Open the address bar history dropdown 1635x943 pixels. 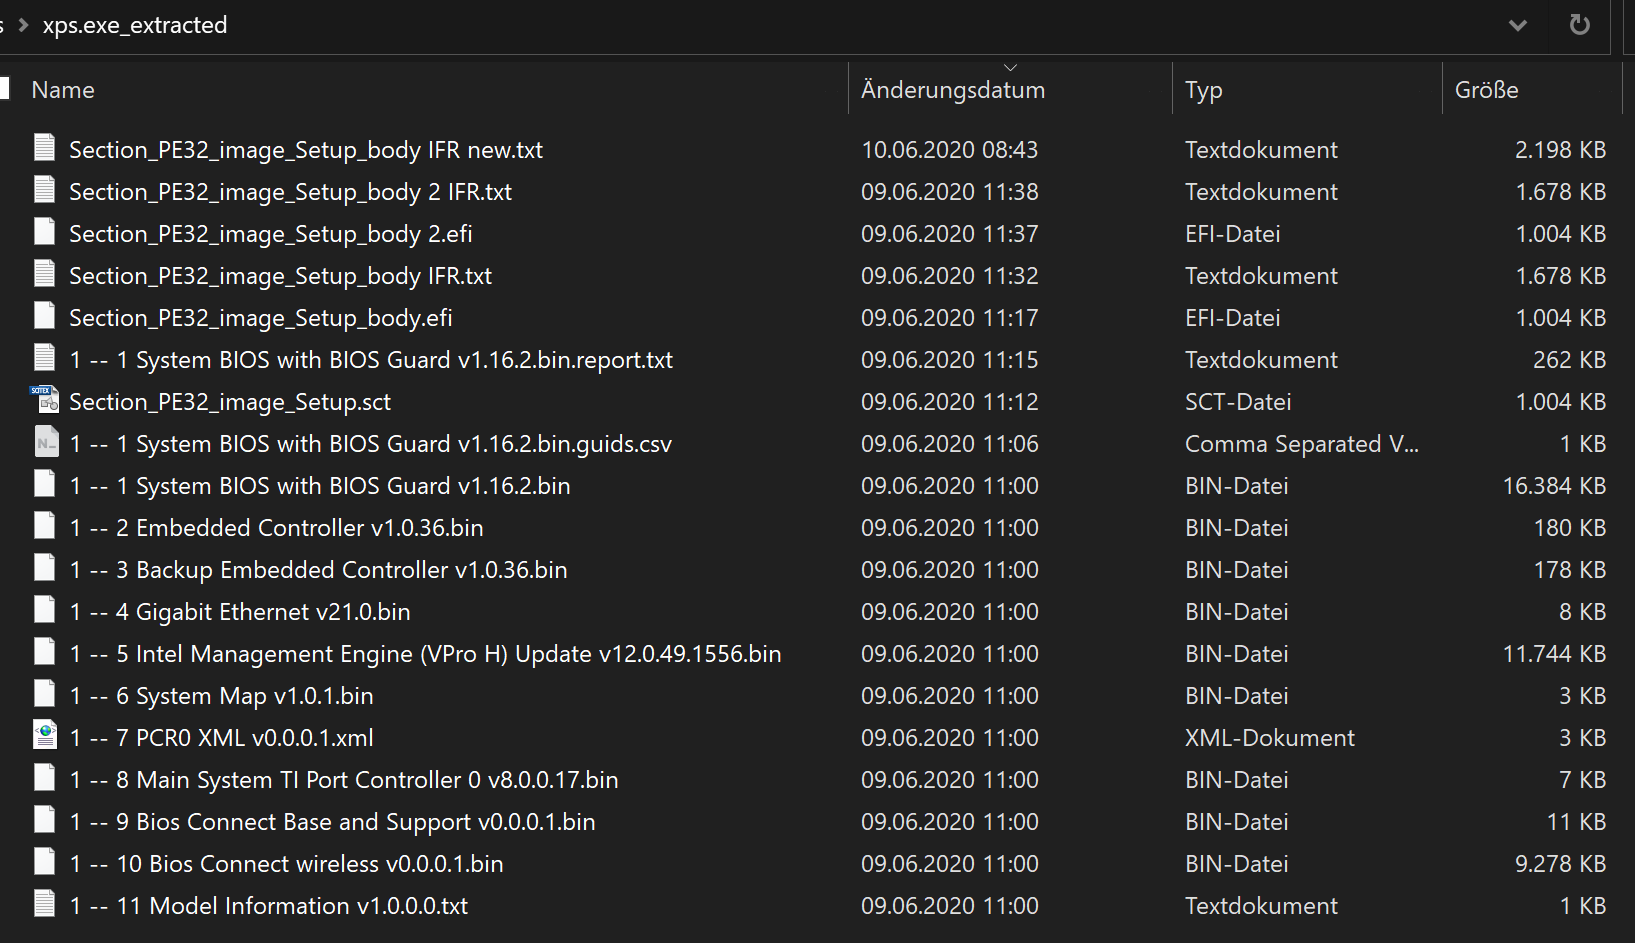pos(1518,25)
